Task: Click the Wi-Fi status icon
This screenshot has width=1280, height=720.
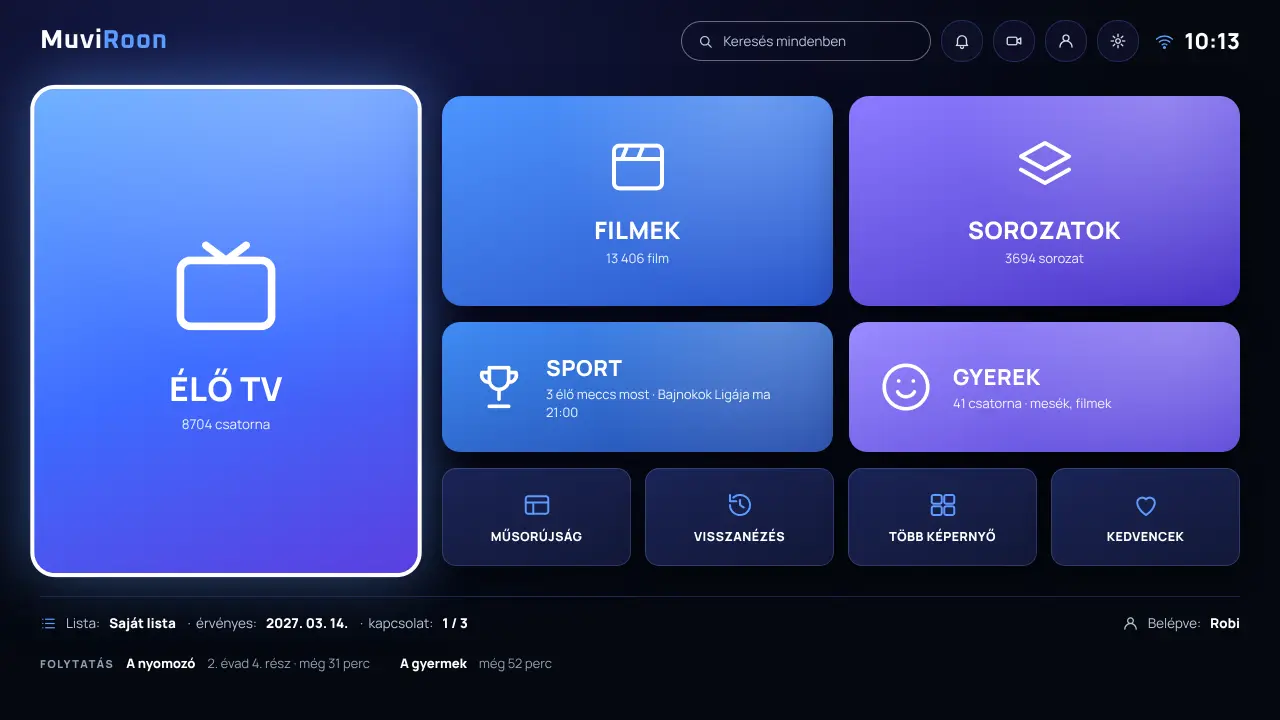Action: pos(1164,42)
